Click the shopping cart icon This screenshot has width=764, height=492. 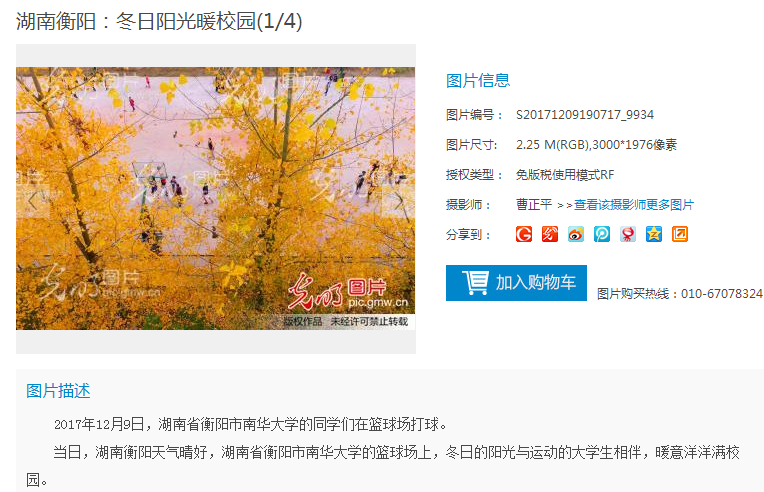click(475, 283)
